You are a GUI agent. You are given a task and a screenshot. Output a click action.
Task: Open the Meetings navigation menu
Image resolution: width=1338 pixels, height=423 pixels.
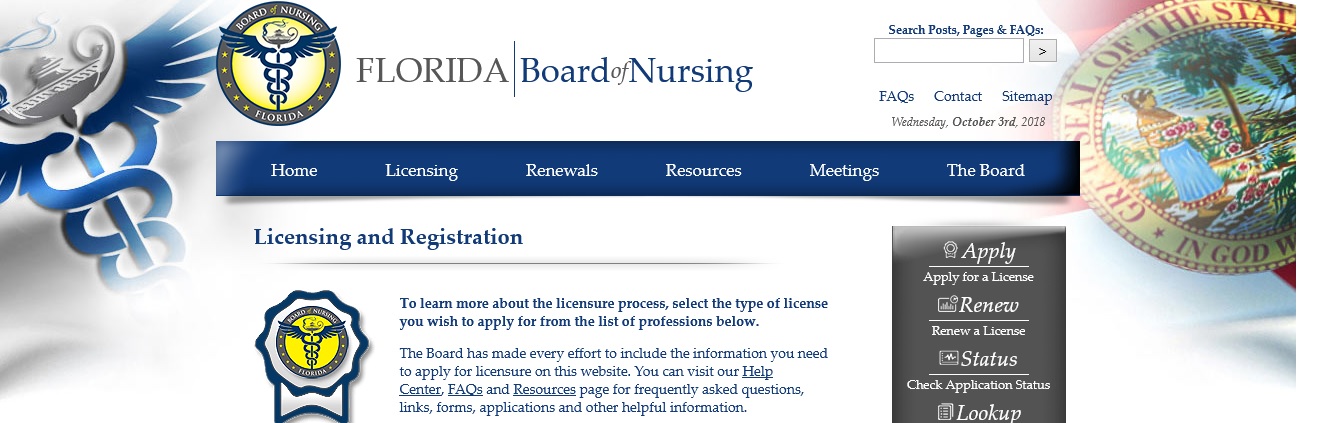pos(844,170)
